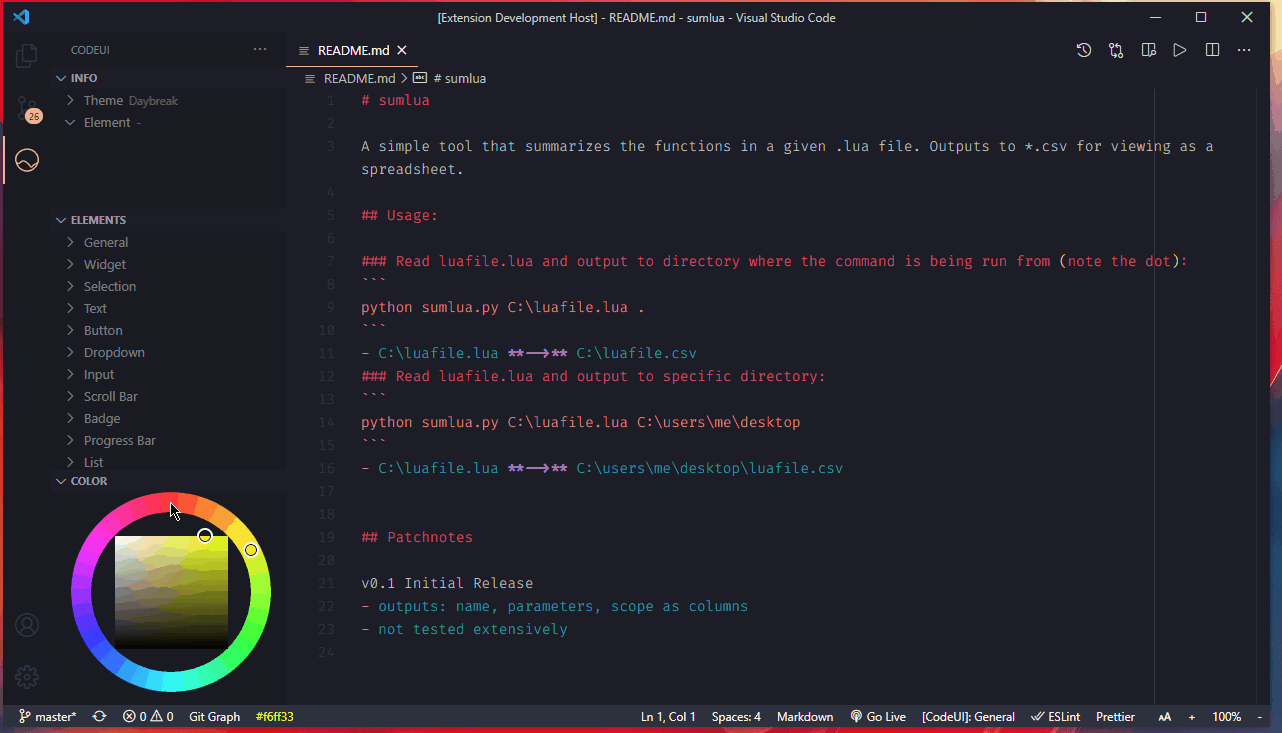1282x733 pixels.
Task: Collapse the COLOR section
Action: click(x=168, y=481)
